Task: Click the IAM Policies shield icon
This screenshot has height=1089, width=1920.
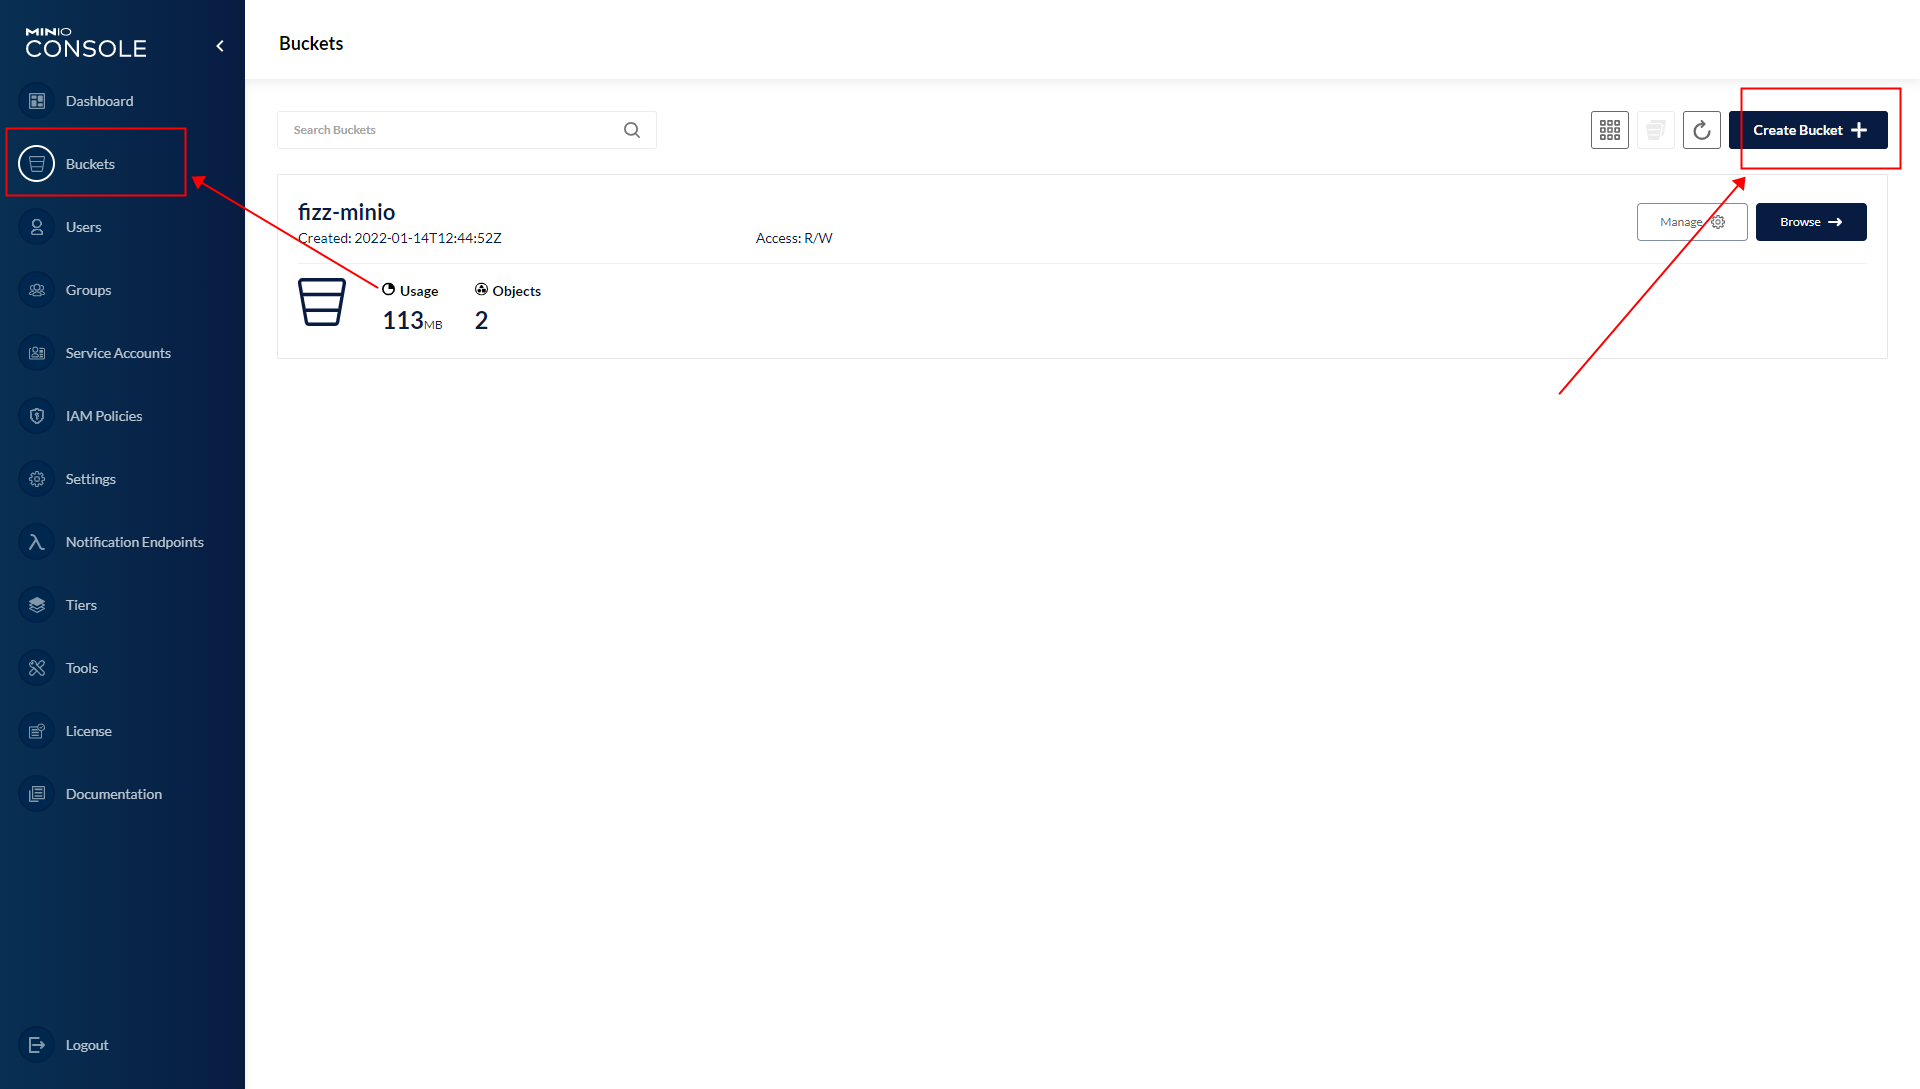Action: pos(37,416)
